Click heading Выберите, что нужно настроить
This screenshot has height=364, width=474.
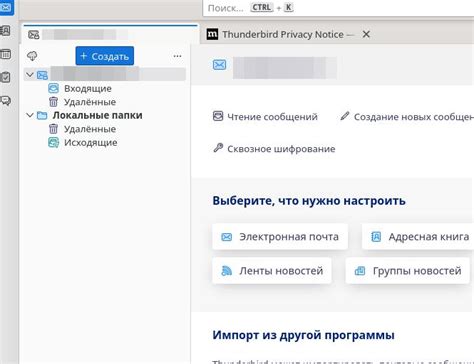pos(309,201)
